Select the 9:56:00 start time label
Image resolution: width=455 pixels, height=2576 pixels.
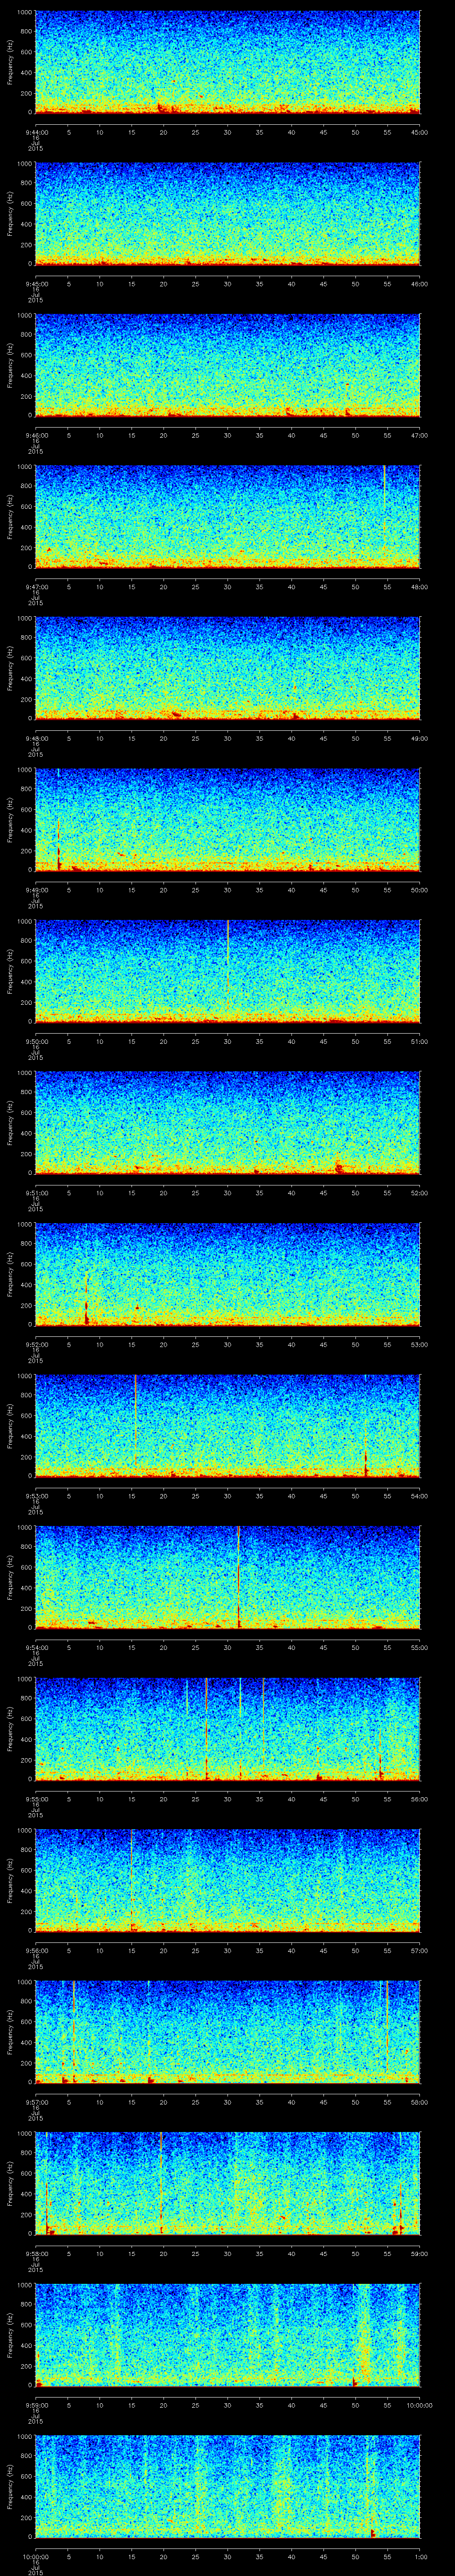(36, 1951)
